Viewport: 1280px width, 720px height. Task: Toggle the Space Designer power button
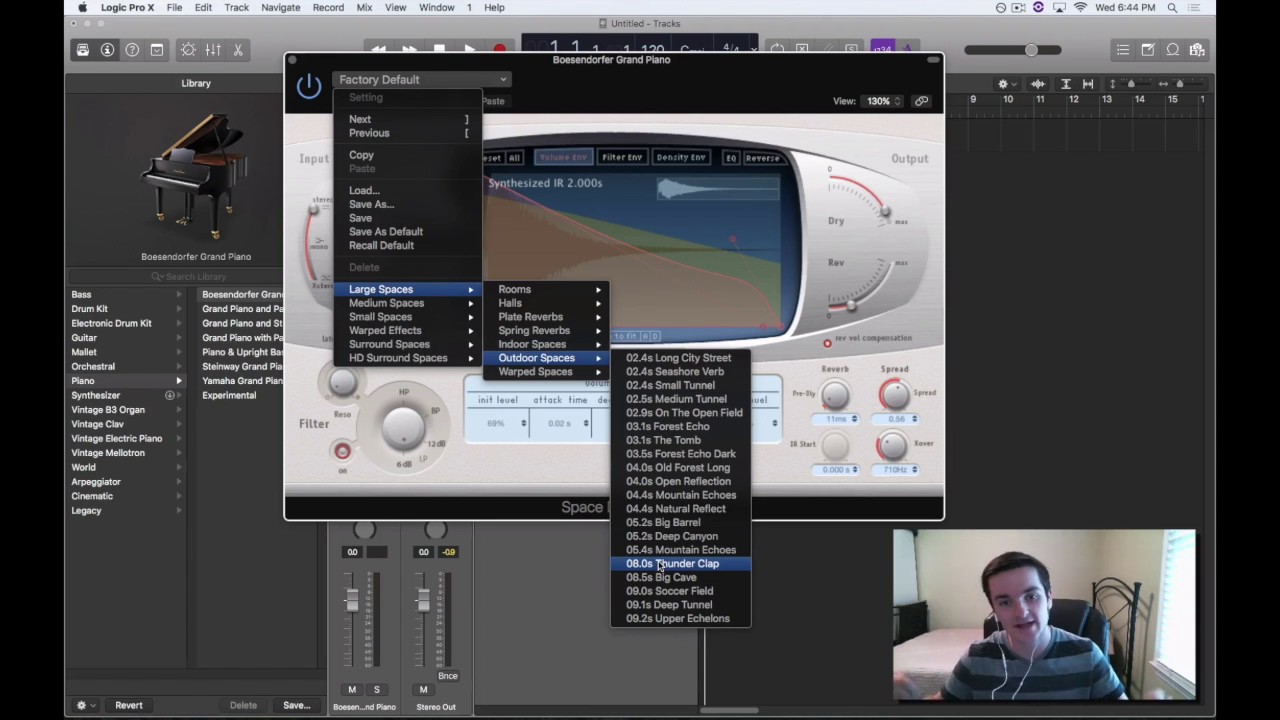(x=308, y=86)
